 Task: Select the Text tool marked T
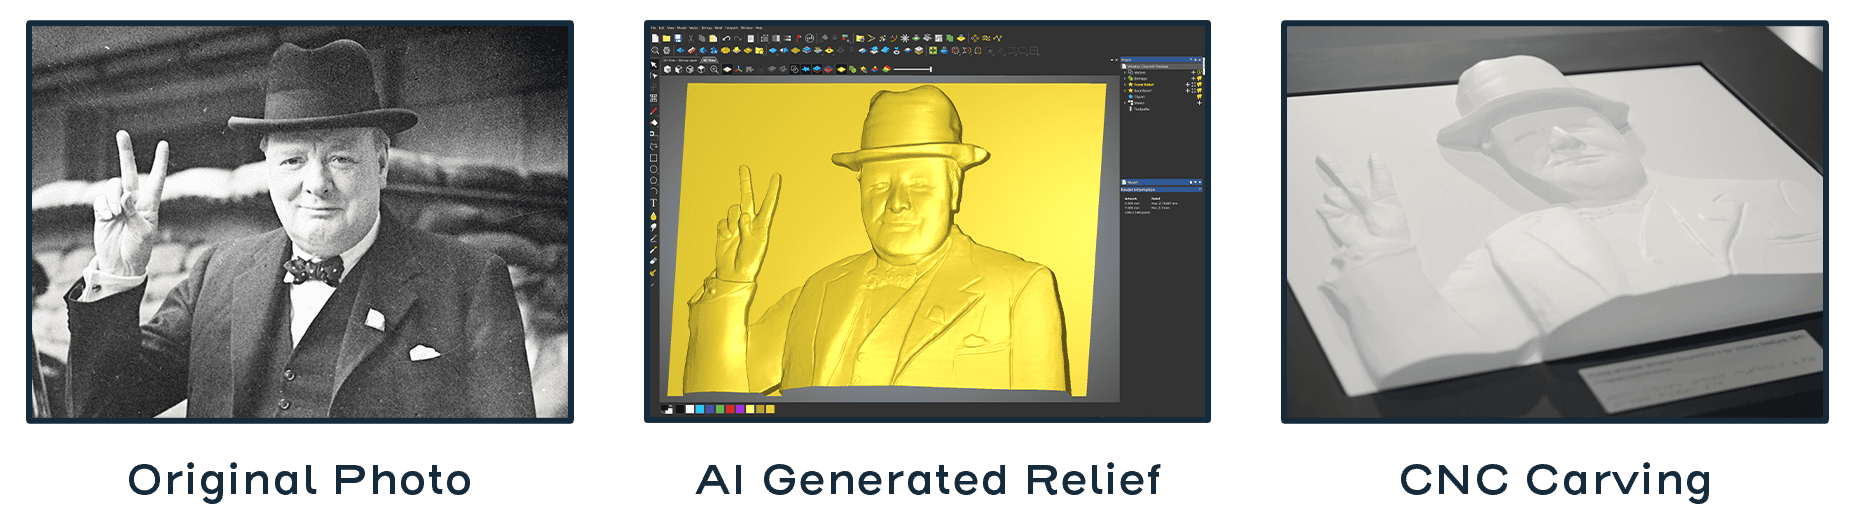[x=654, y=202]
